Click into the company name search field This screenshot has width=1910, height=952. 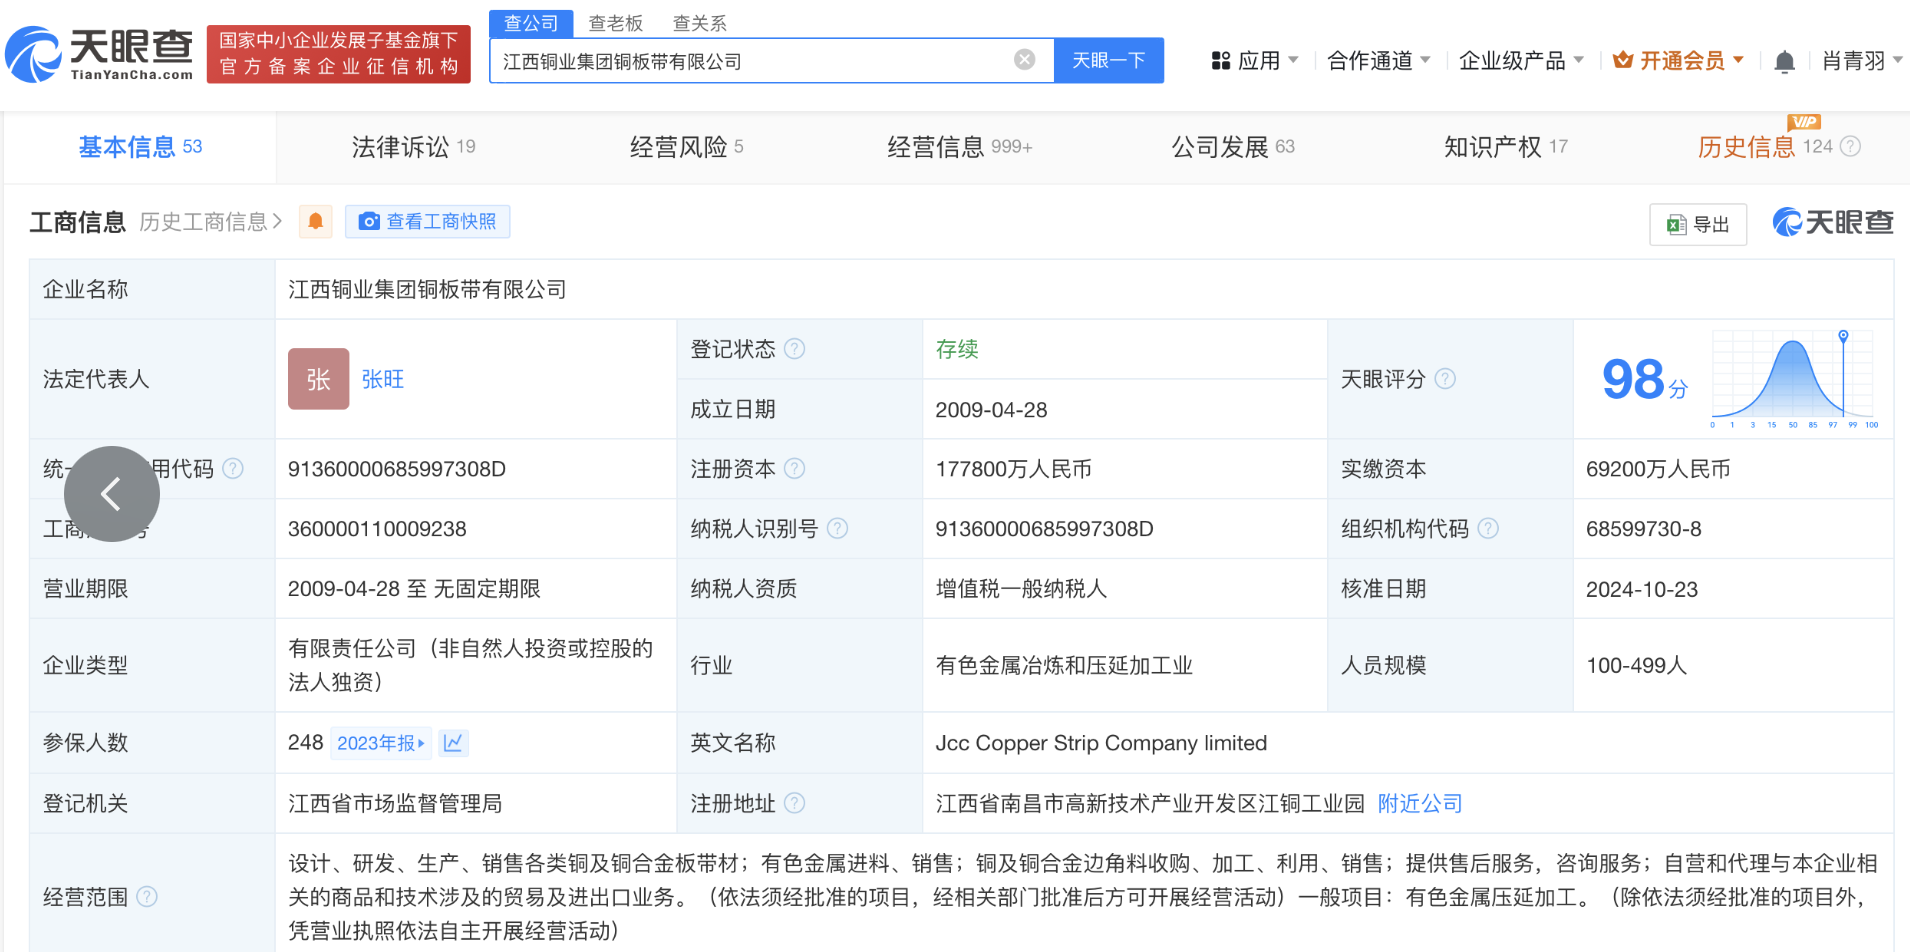pyautogui.click(x=750, y=61)
